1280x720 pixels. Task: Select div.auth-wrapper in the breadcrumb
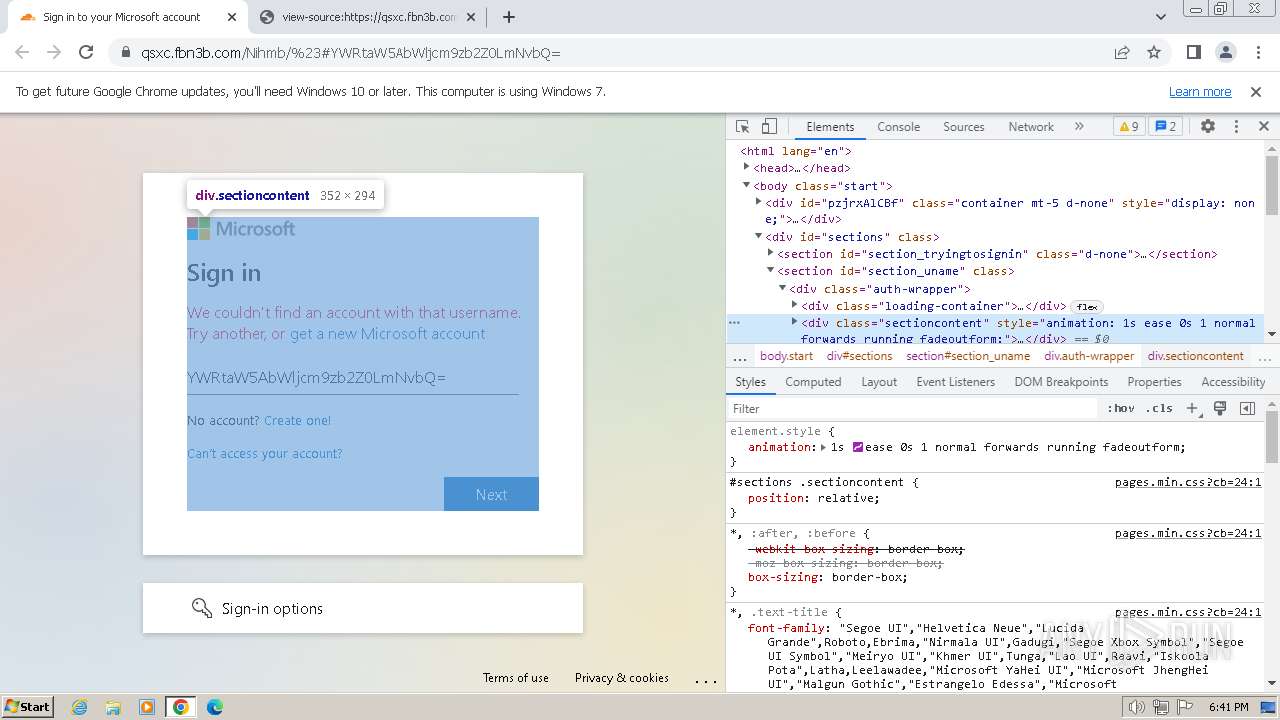point(1089,356)
